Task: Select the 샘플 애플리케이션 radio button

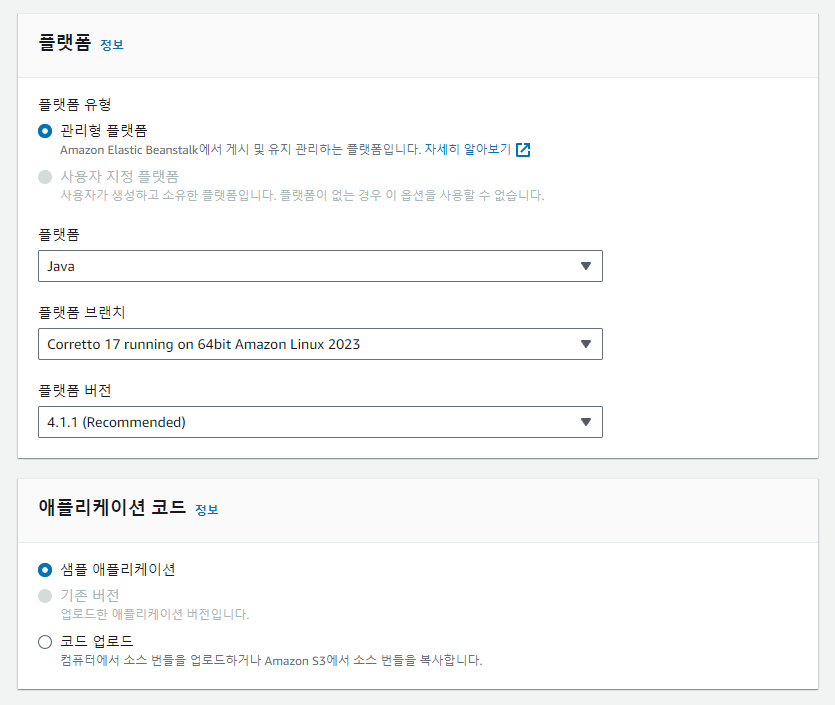Action: pyautogui.click(x=45, y=570)
